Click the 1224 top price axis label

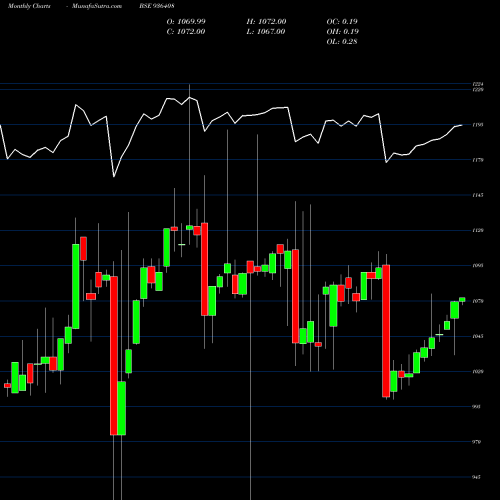[478, 84]
